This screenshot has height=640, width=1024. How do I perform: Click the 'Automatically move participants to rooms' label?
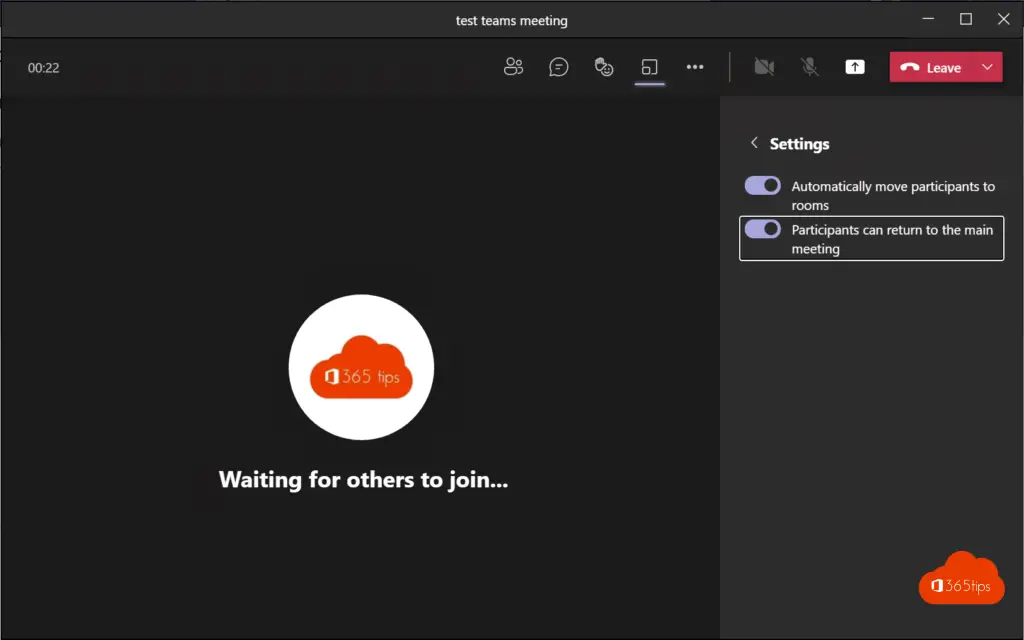click(893, 195)
